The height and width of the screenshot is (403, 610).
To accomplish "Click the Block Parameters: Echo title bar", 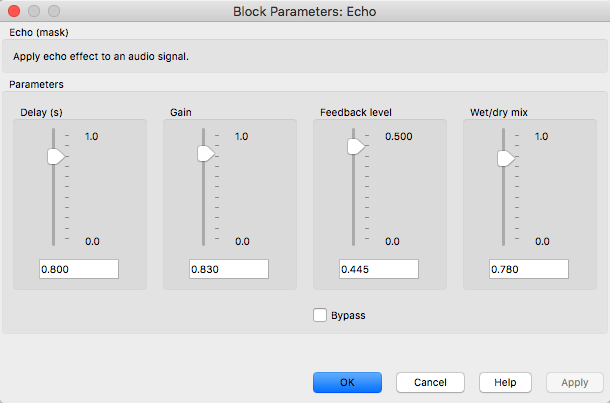I will point(305,12).
